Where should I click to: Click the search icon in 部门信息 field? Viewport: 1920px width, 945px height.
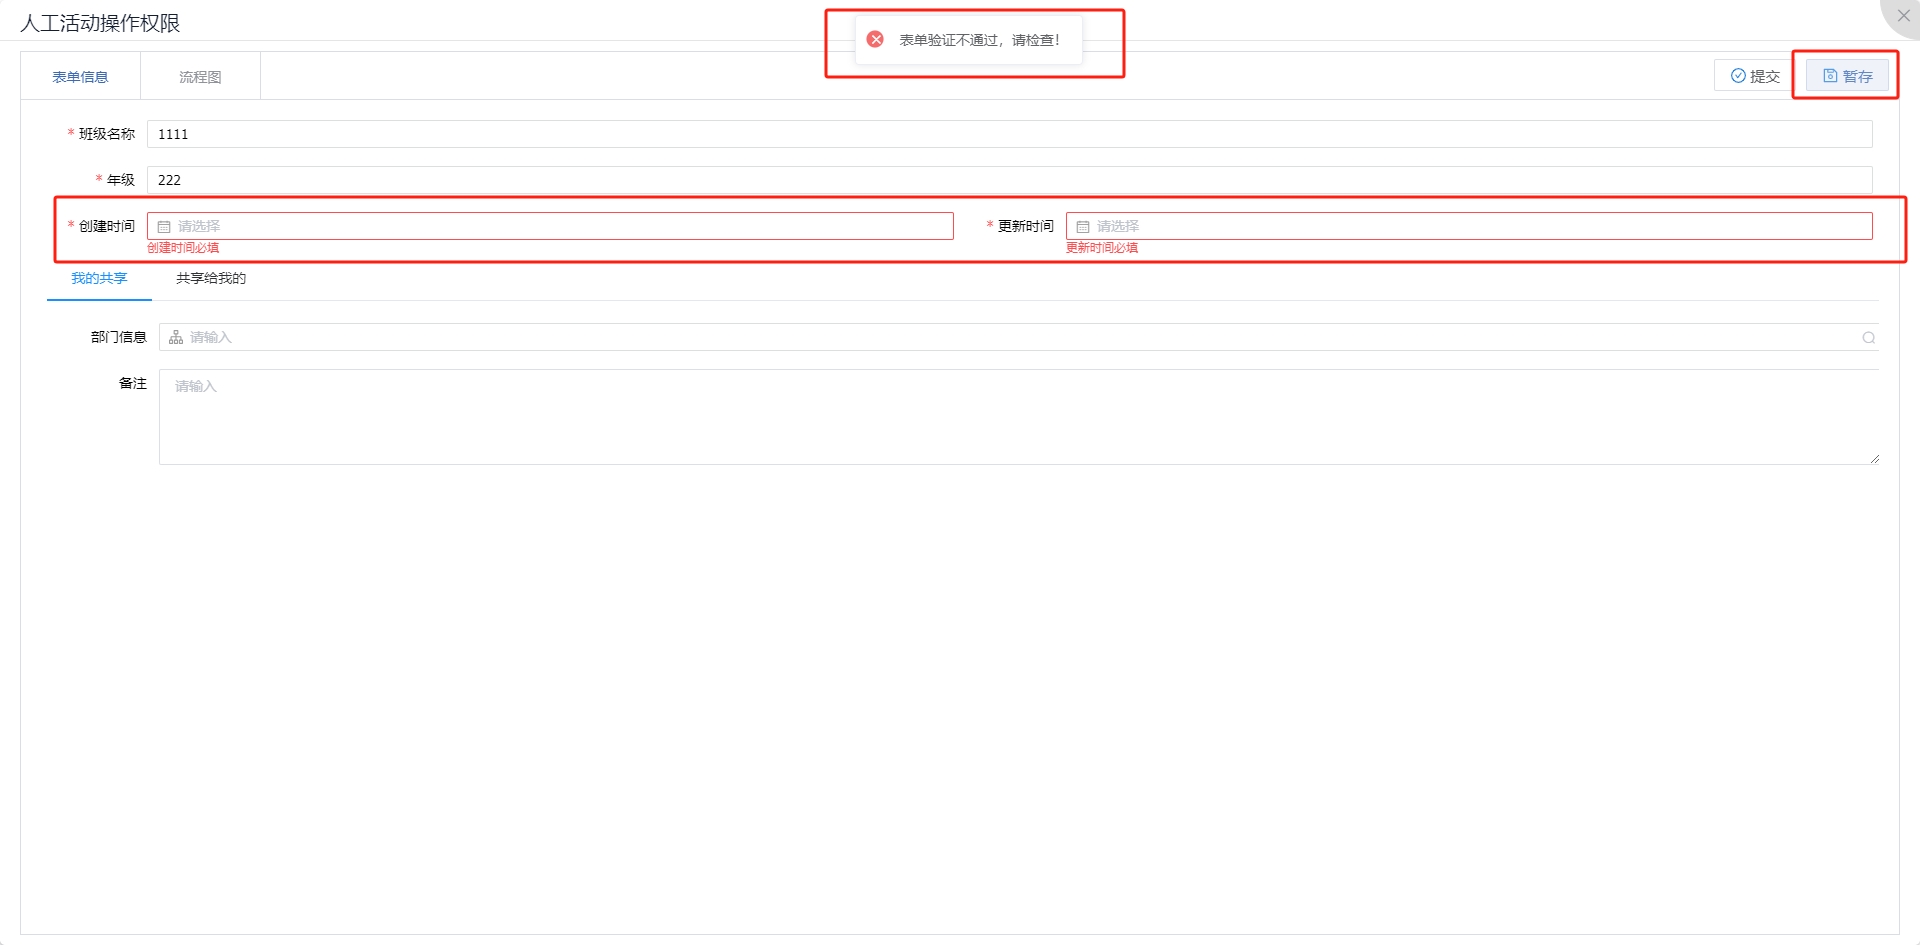click(1868, 338)
